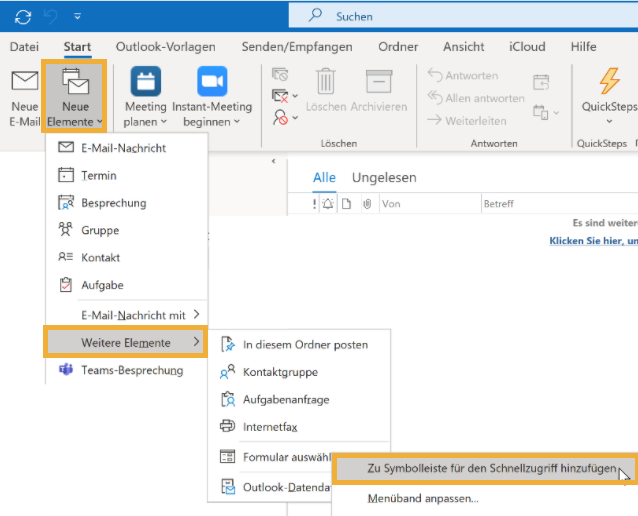Choose Gruppe from the menu
The image size is (638, 516).
tap(127, 230)
